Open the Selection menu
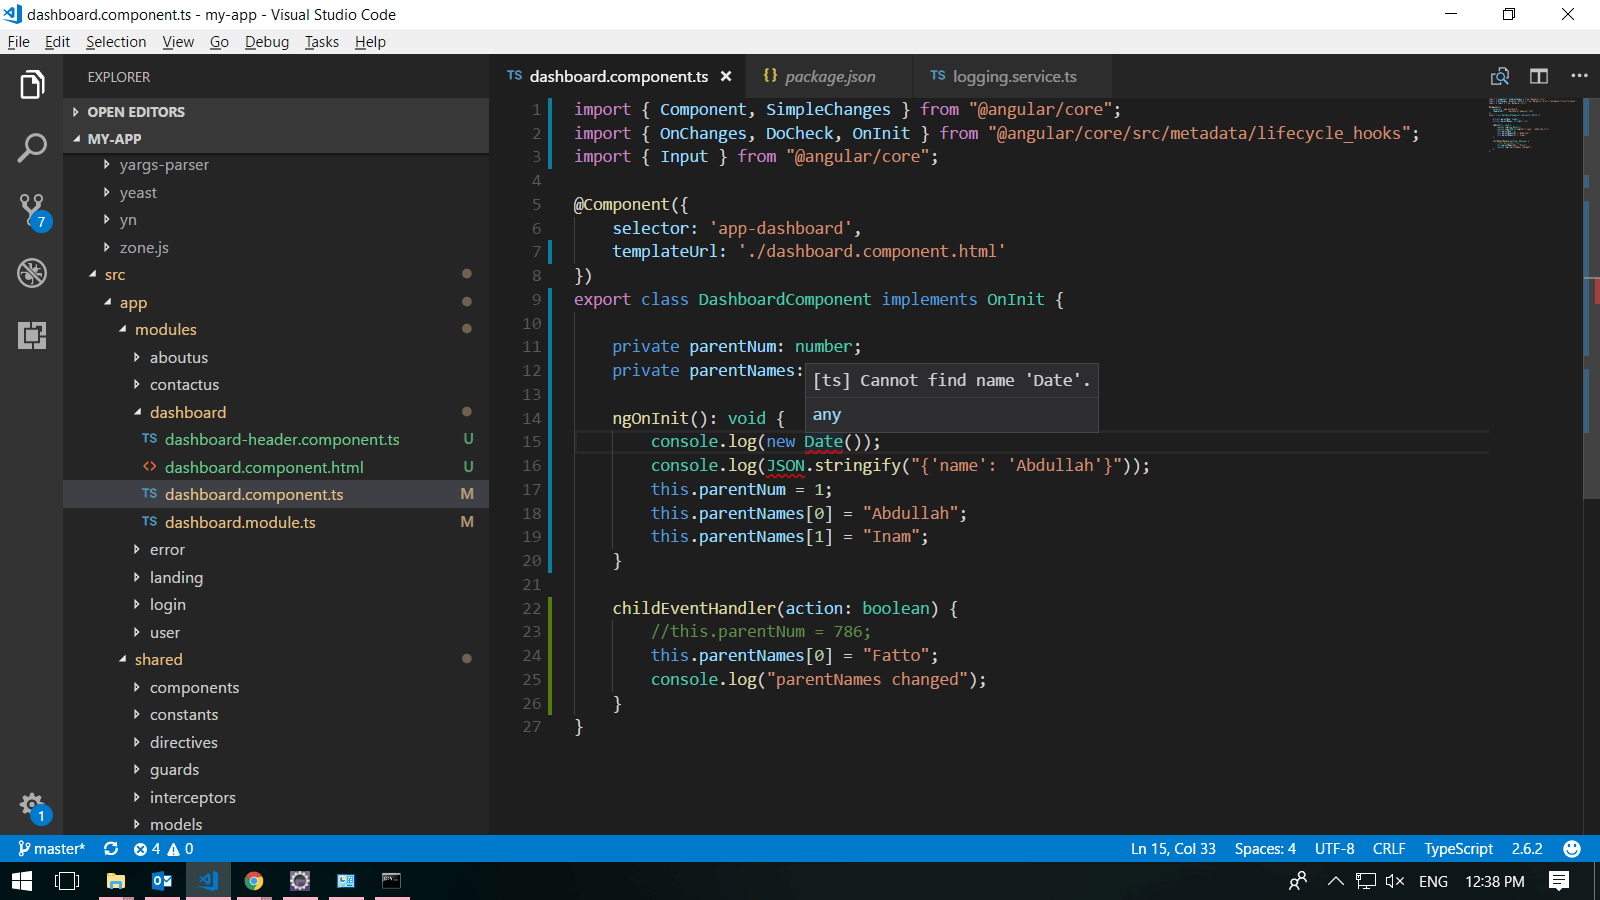The width and height of the screenshot is (1600, 900). click(116, 42)
